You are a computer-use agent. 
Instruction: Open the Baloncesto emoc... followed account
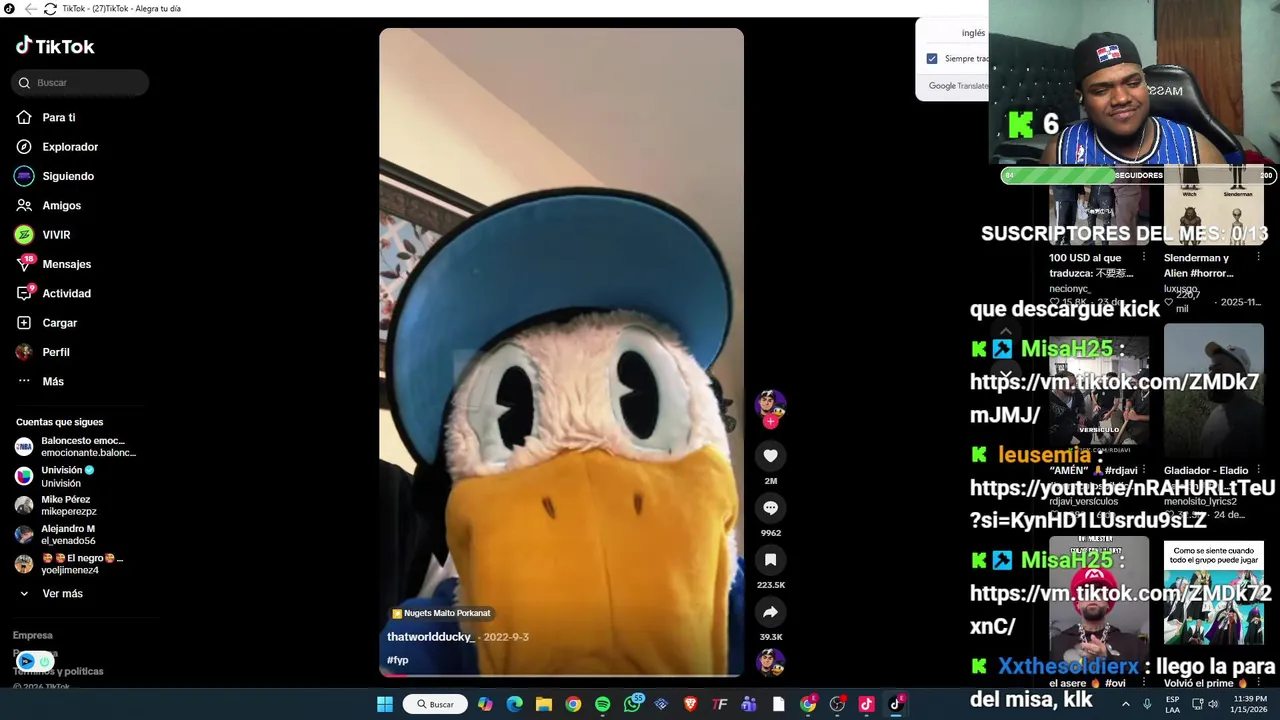76,447
